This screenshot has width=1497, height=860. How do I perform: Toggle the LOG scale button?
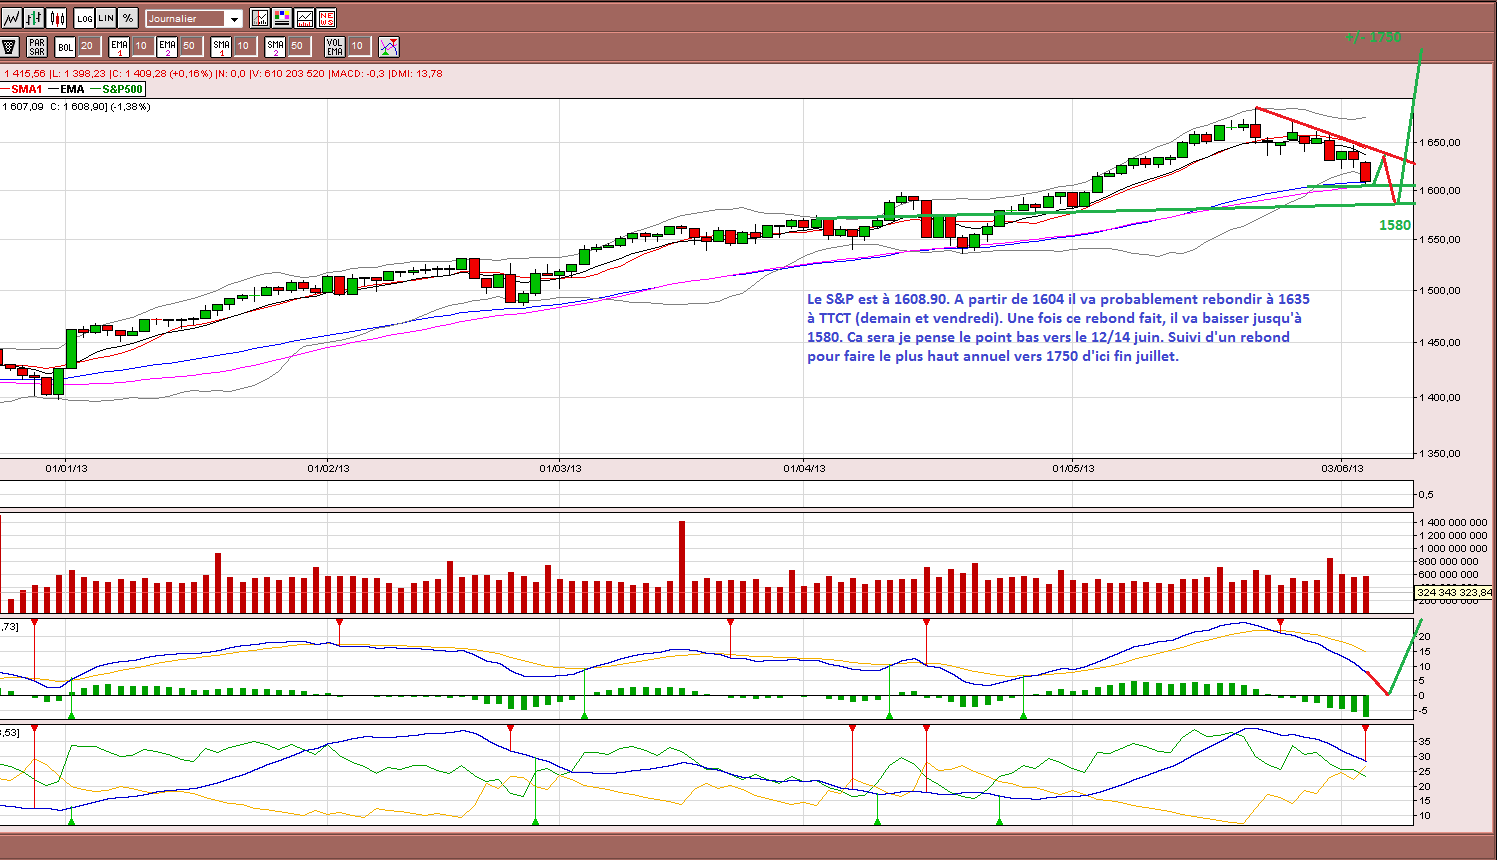pos(84,18)
